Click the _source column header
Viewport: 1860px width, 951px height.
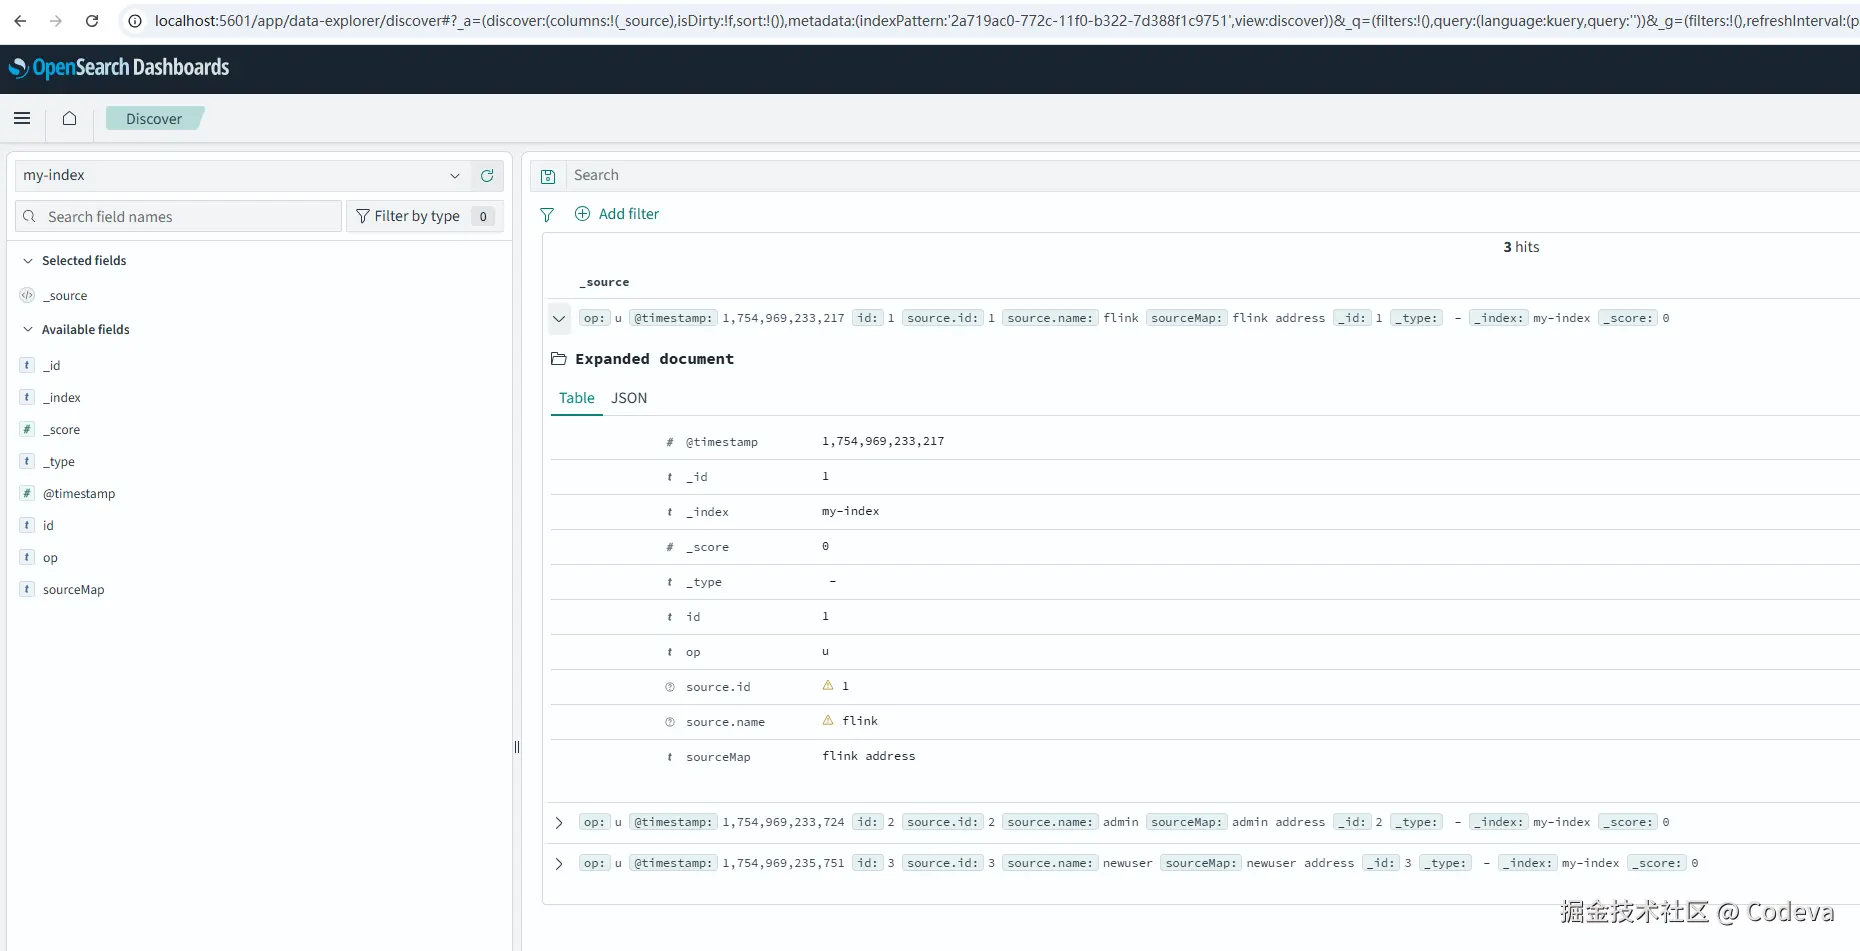[x=604, y=282]
